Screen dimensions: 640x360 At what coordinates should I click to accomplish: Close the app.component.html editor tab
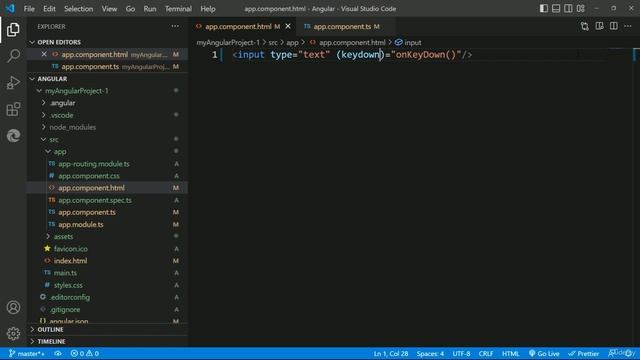click(x=288, y=26)
